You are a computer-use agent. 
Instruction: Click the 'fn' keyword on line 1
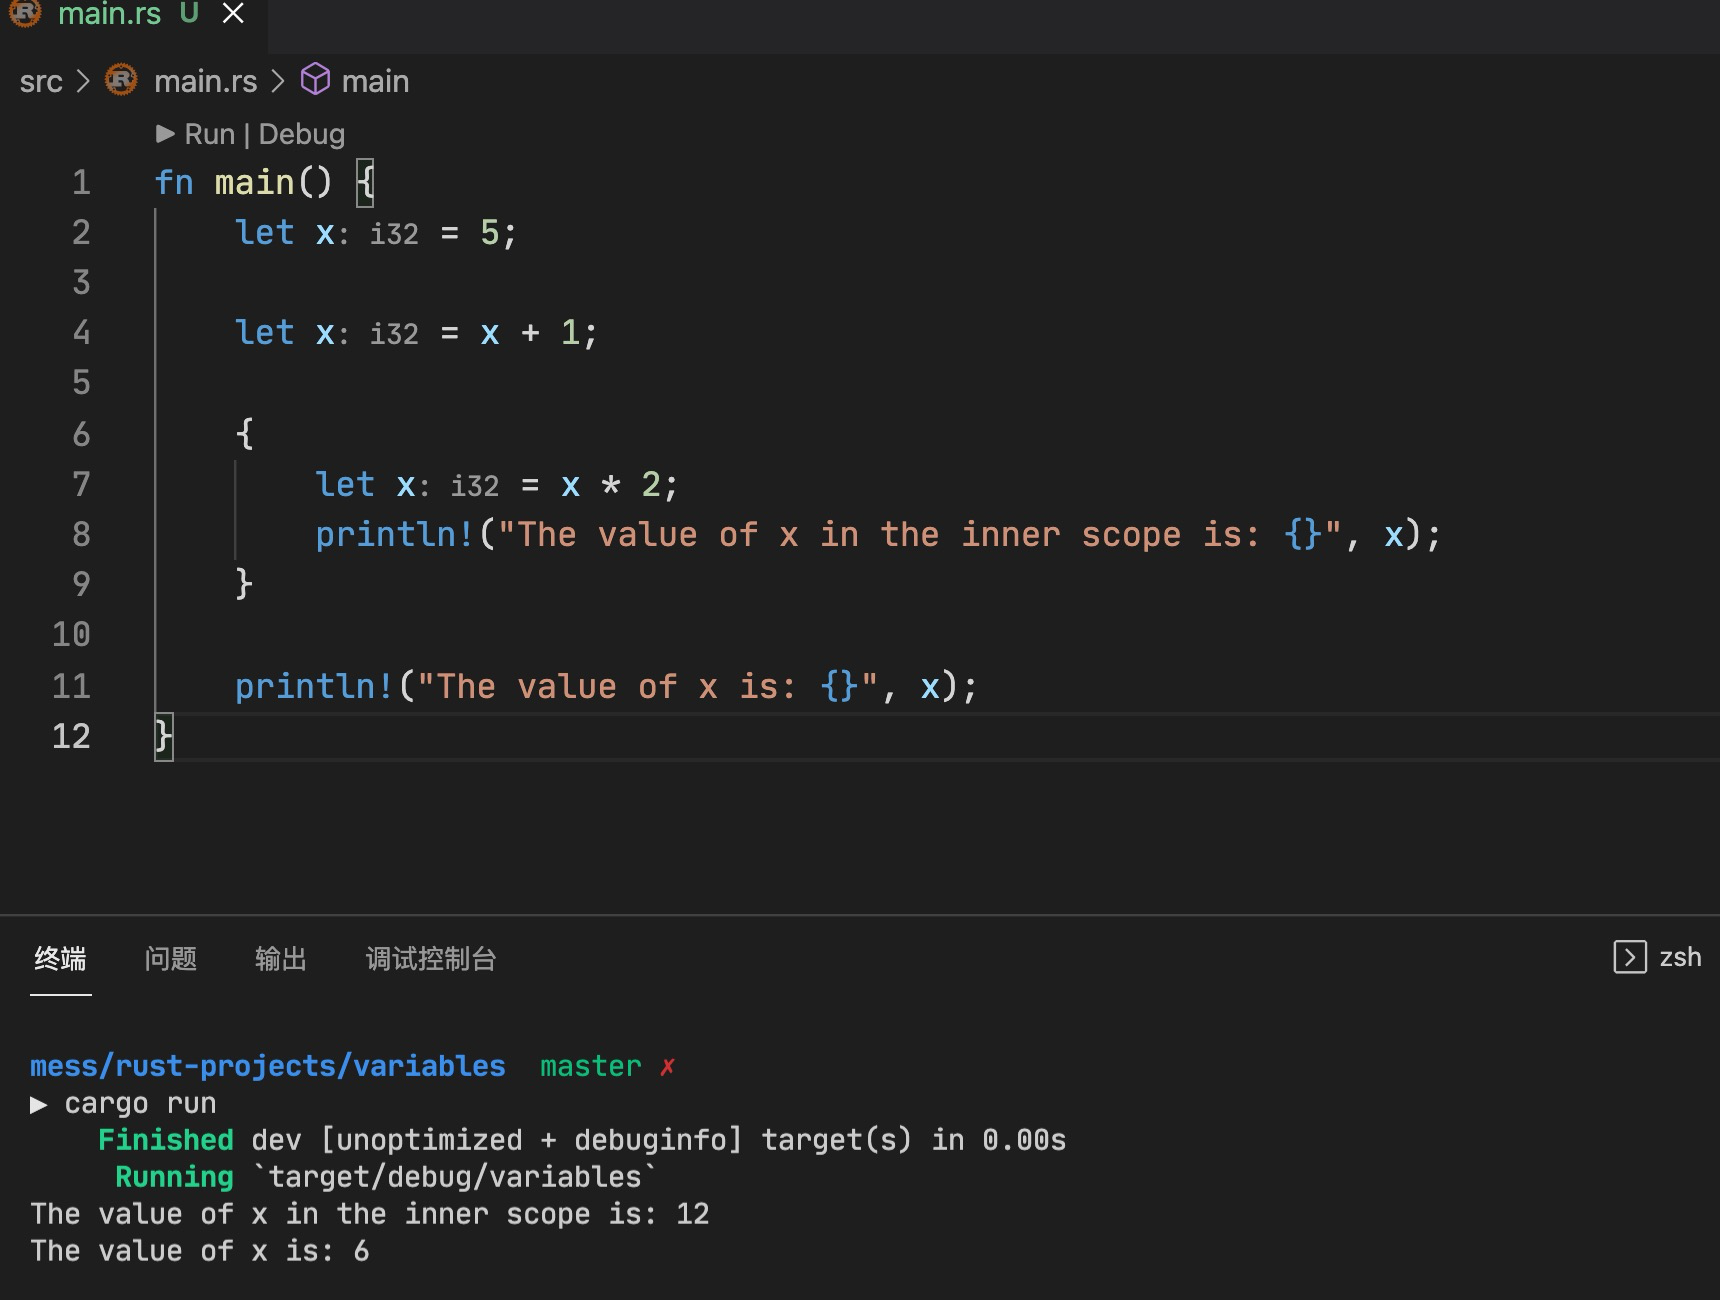tap(174, 182)
